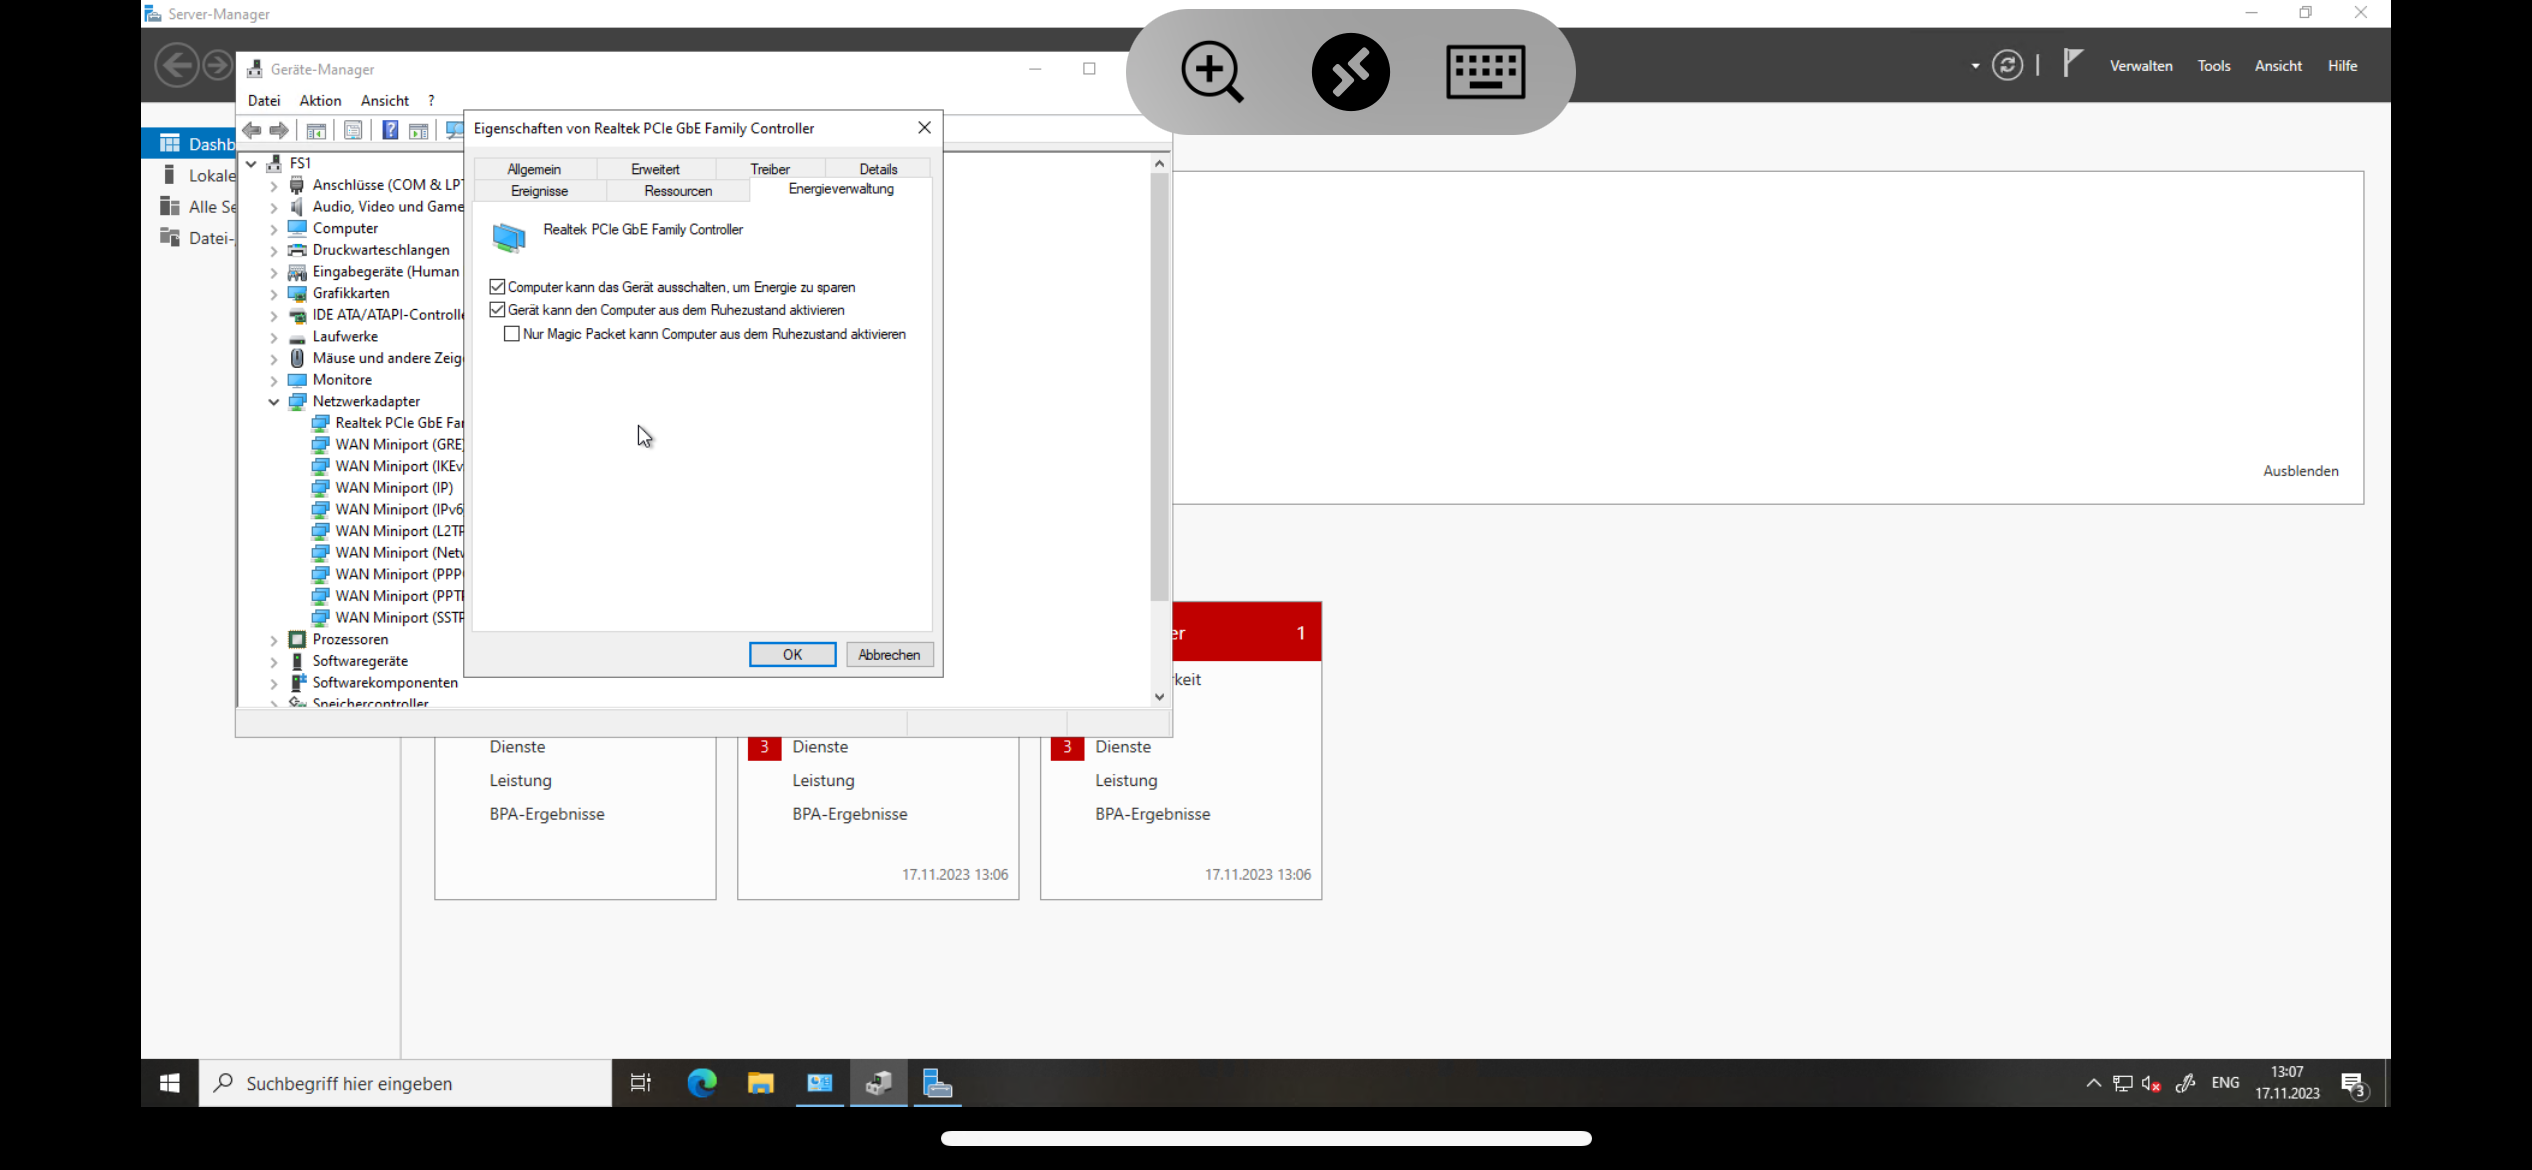The width and height of the screenshot is (2532, 1170).
Task: Click the remote desktop connection icon in overlay
Action: point(1350,71)
